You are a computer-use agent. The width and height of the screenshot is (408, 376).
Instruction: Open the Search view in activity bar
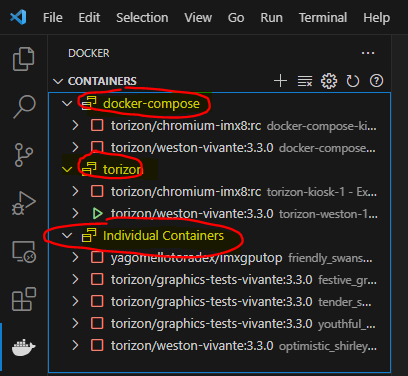[24, 107]
